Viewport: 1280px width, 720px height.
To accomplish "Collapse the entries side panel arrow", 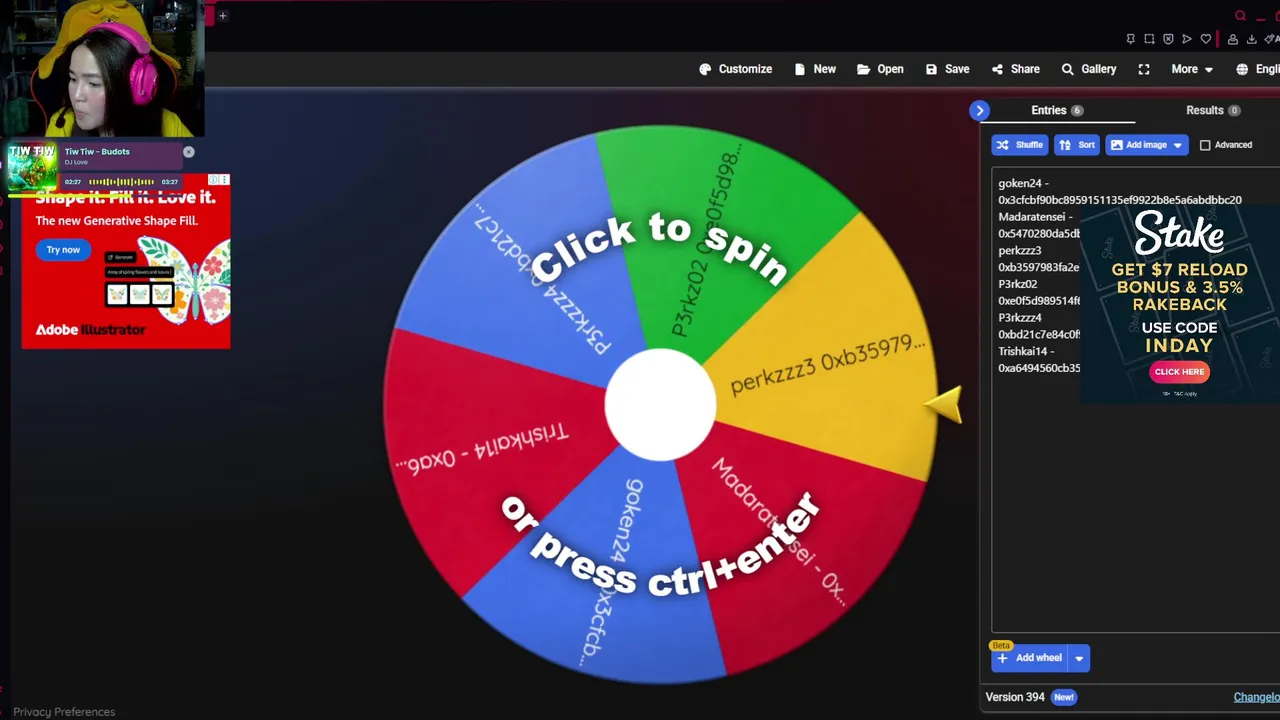I will [980, 110].
